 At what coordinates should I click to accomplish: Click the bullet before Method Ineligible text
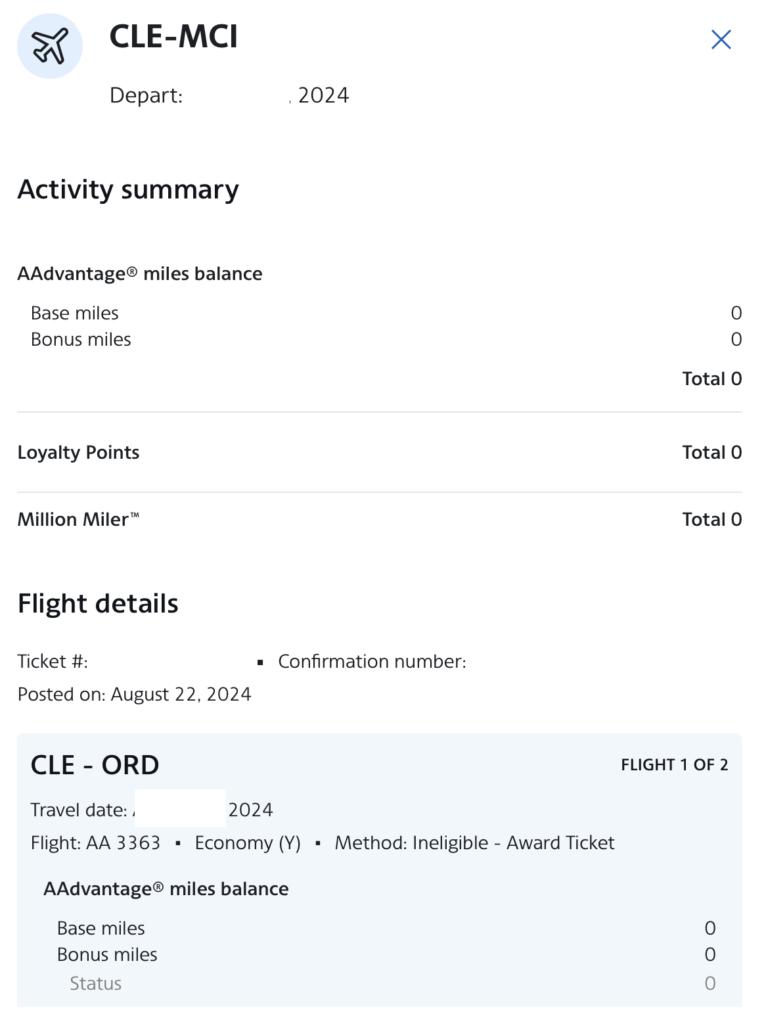(x=318, y=843)
